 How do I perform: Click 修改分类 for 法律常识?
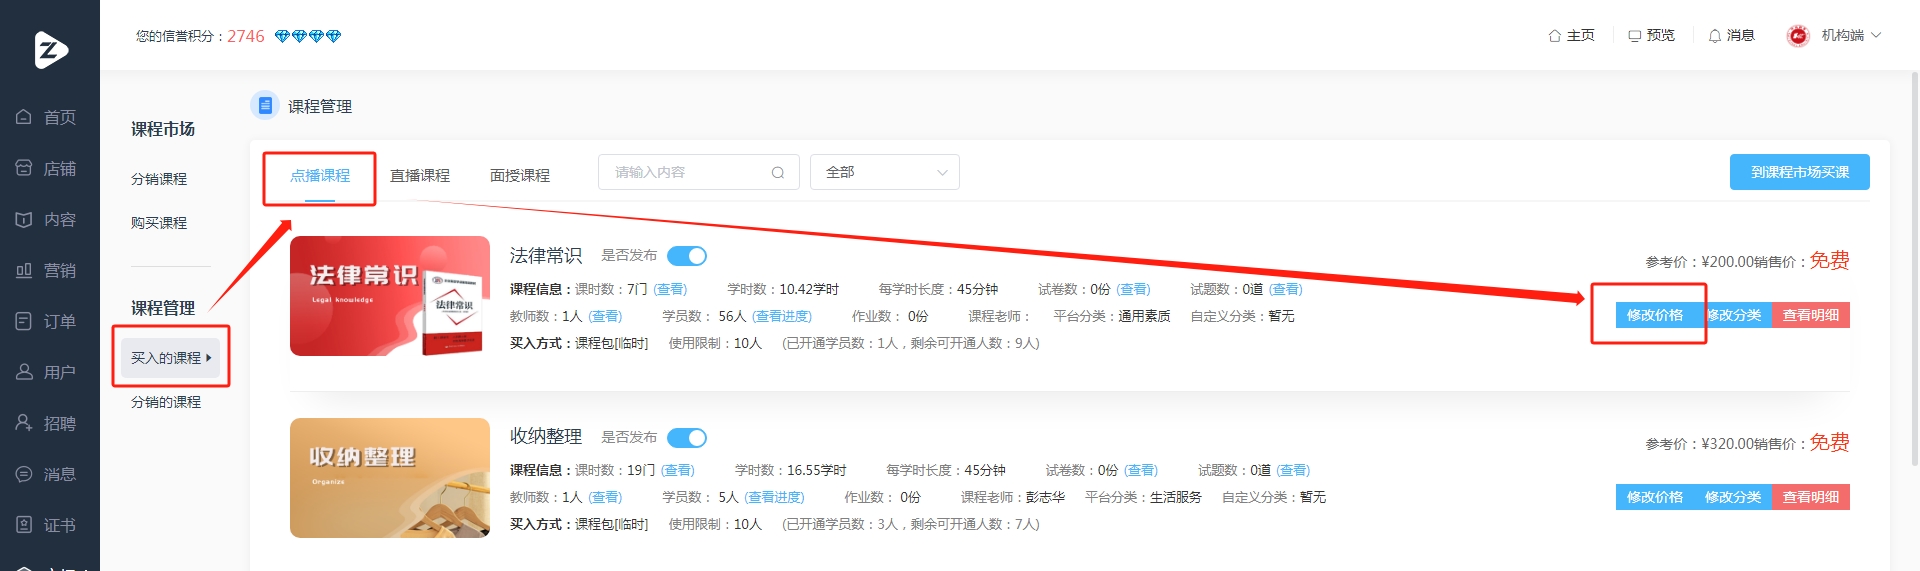coord(1733,315)
